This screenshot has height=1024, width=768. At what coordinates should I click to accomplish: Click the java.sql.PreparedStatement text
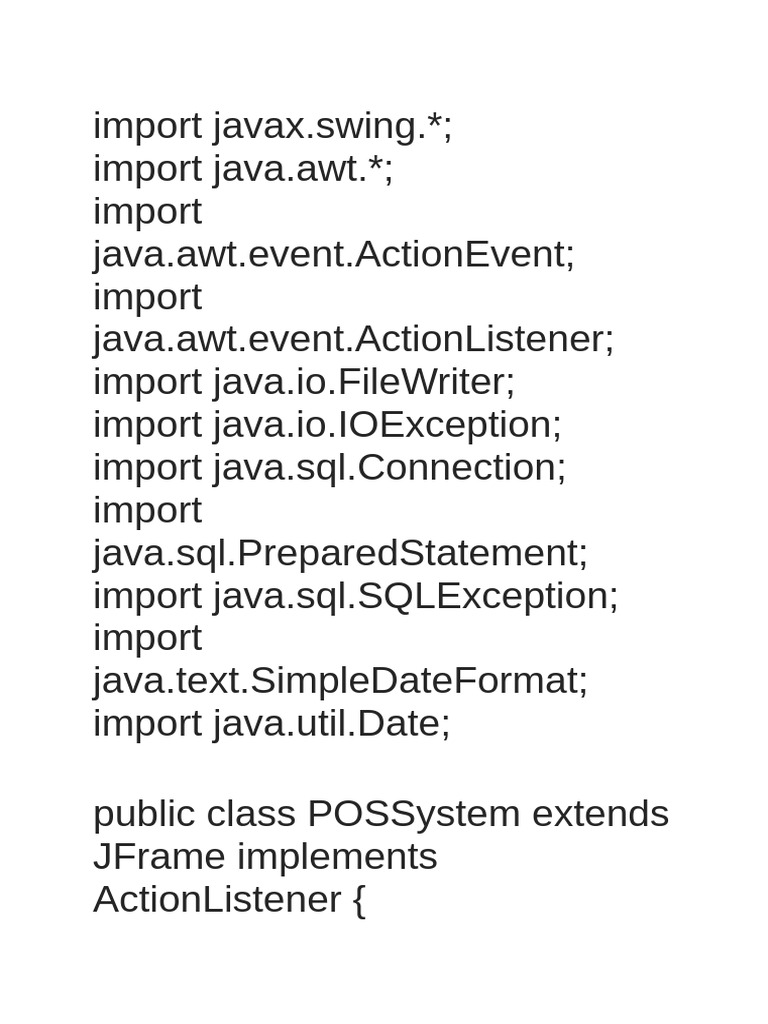point(340,552)
